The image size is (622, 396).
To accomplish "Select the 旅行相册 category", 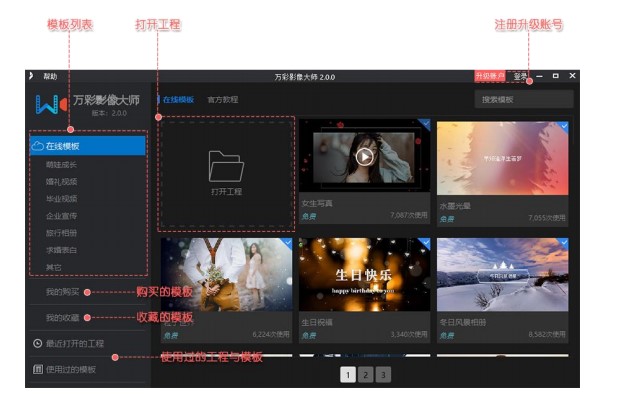I will [x=61, y=233].
